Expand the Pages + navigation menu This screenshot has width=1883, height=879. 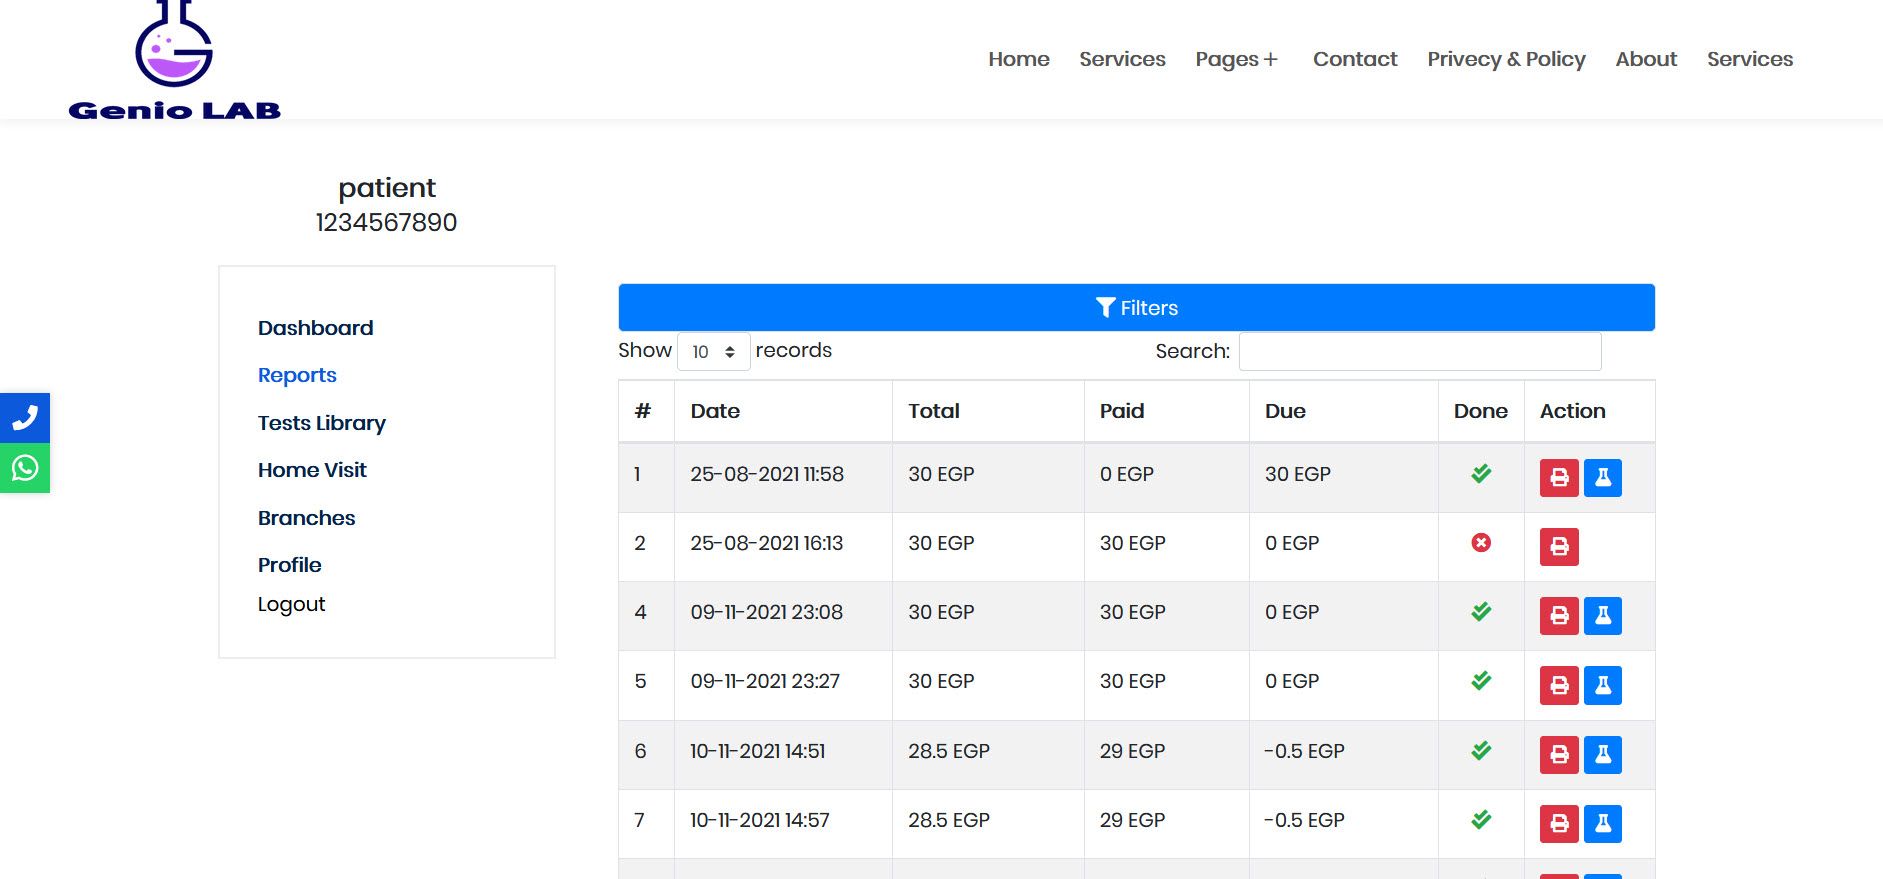[x=1237, y=59]
